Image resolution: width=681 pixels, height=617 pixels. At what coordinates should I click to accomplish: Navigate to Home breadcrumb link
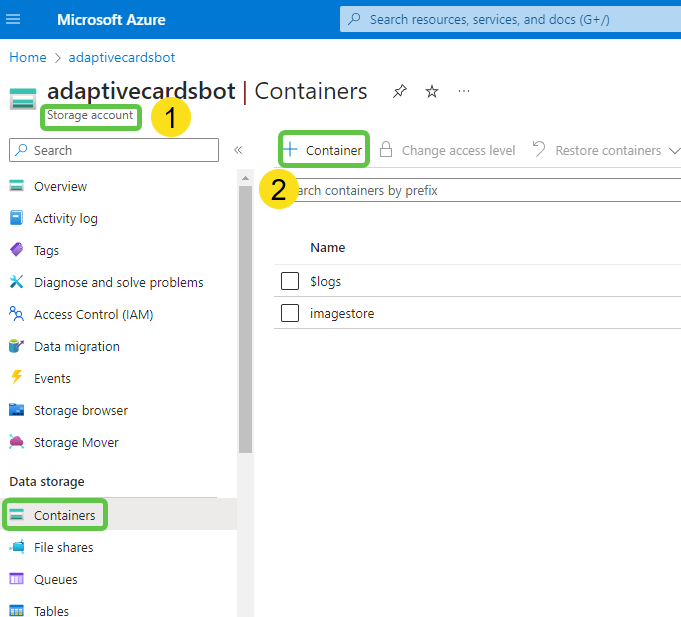coord(28,57)
